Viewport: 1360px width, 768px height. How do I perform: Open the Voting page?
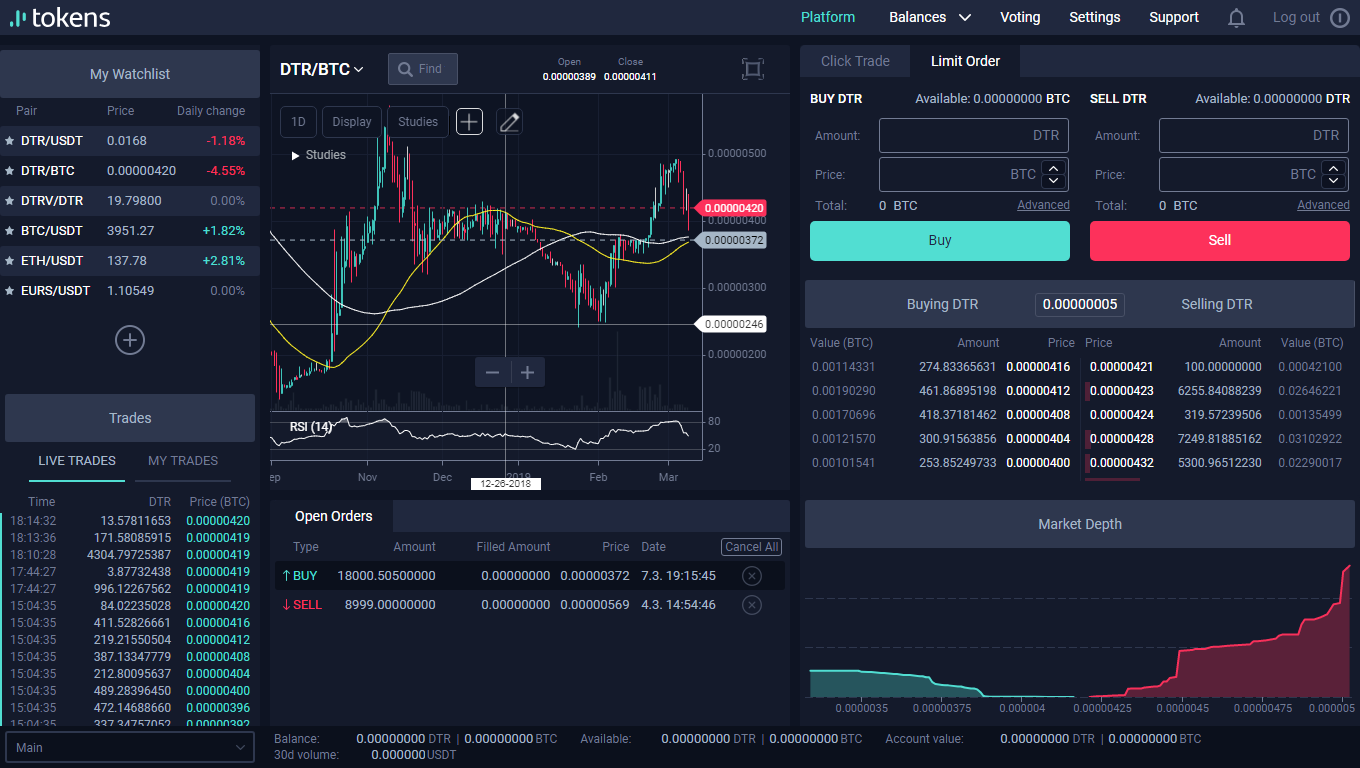pos(1020,17)
